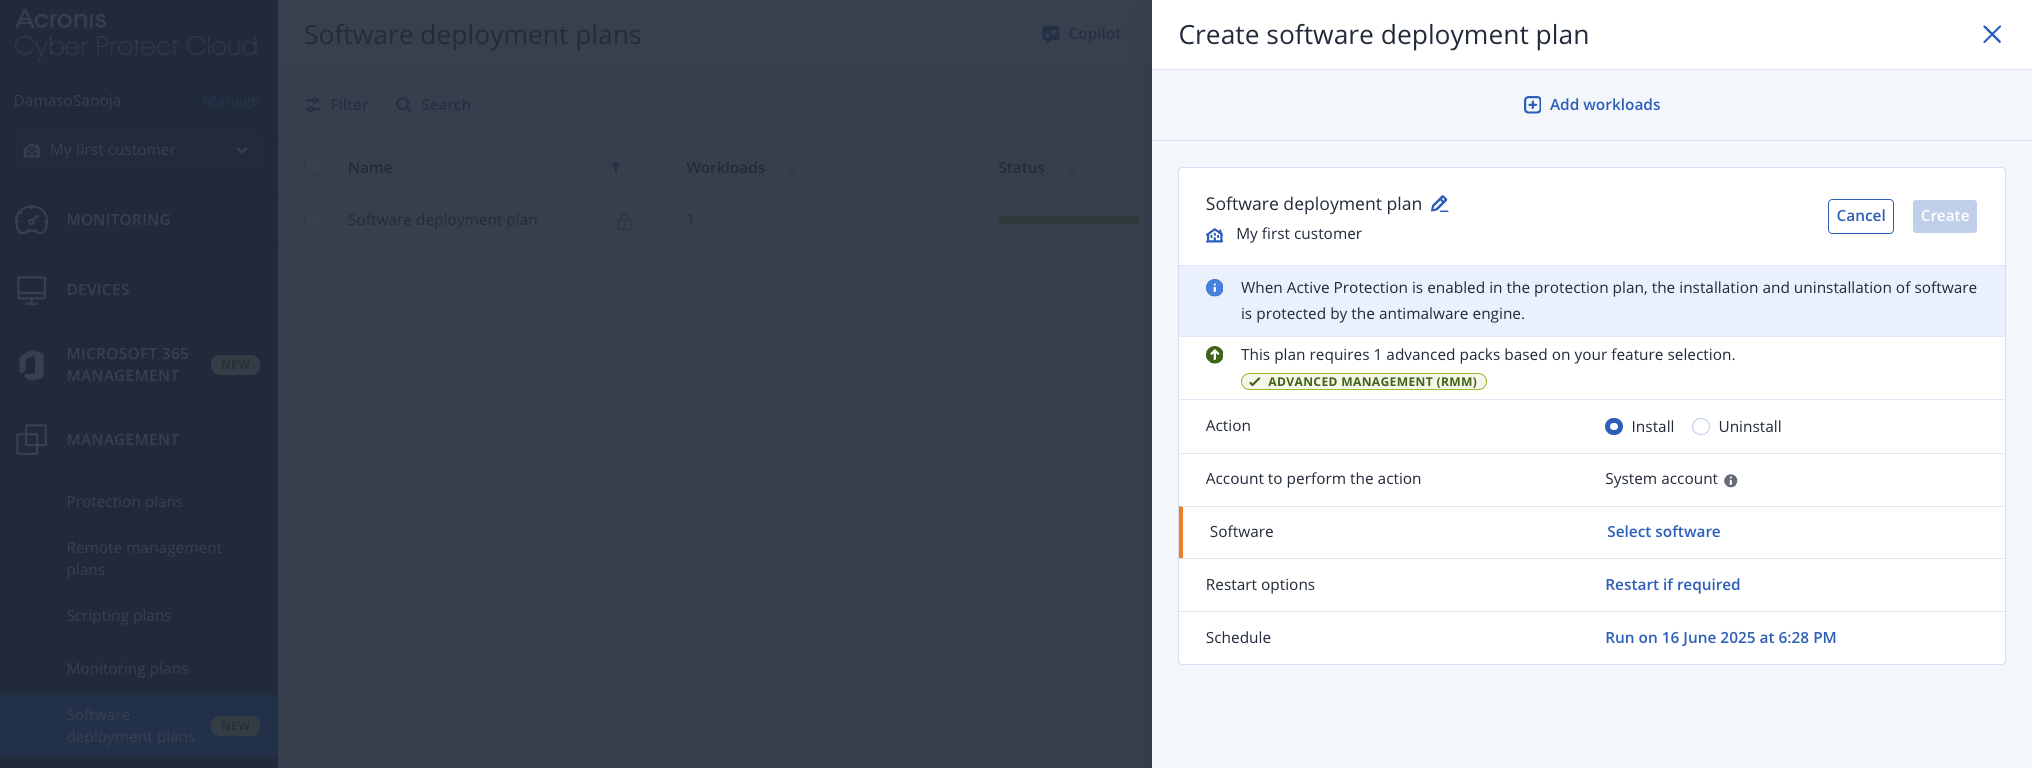The height and width of the screenshot is (768, 2032).
Task: Open Copilot from the page header
Action: (x=1081, y=34)
